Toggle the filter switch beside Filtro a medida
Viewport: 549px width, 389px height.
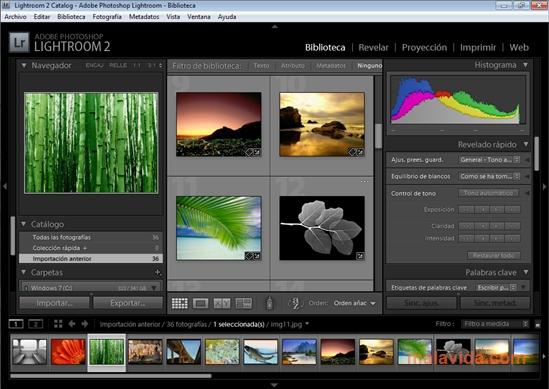(x=538, y=325)
